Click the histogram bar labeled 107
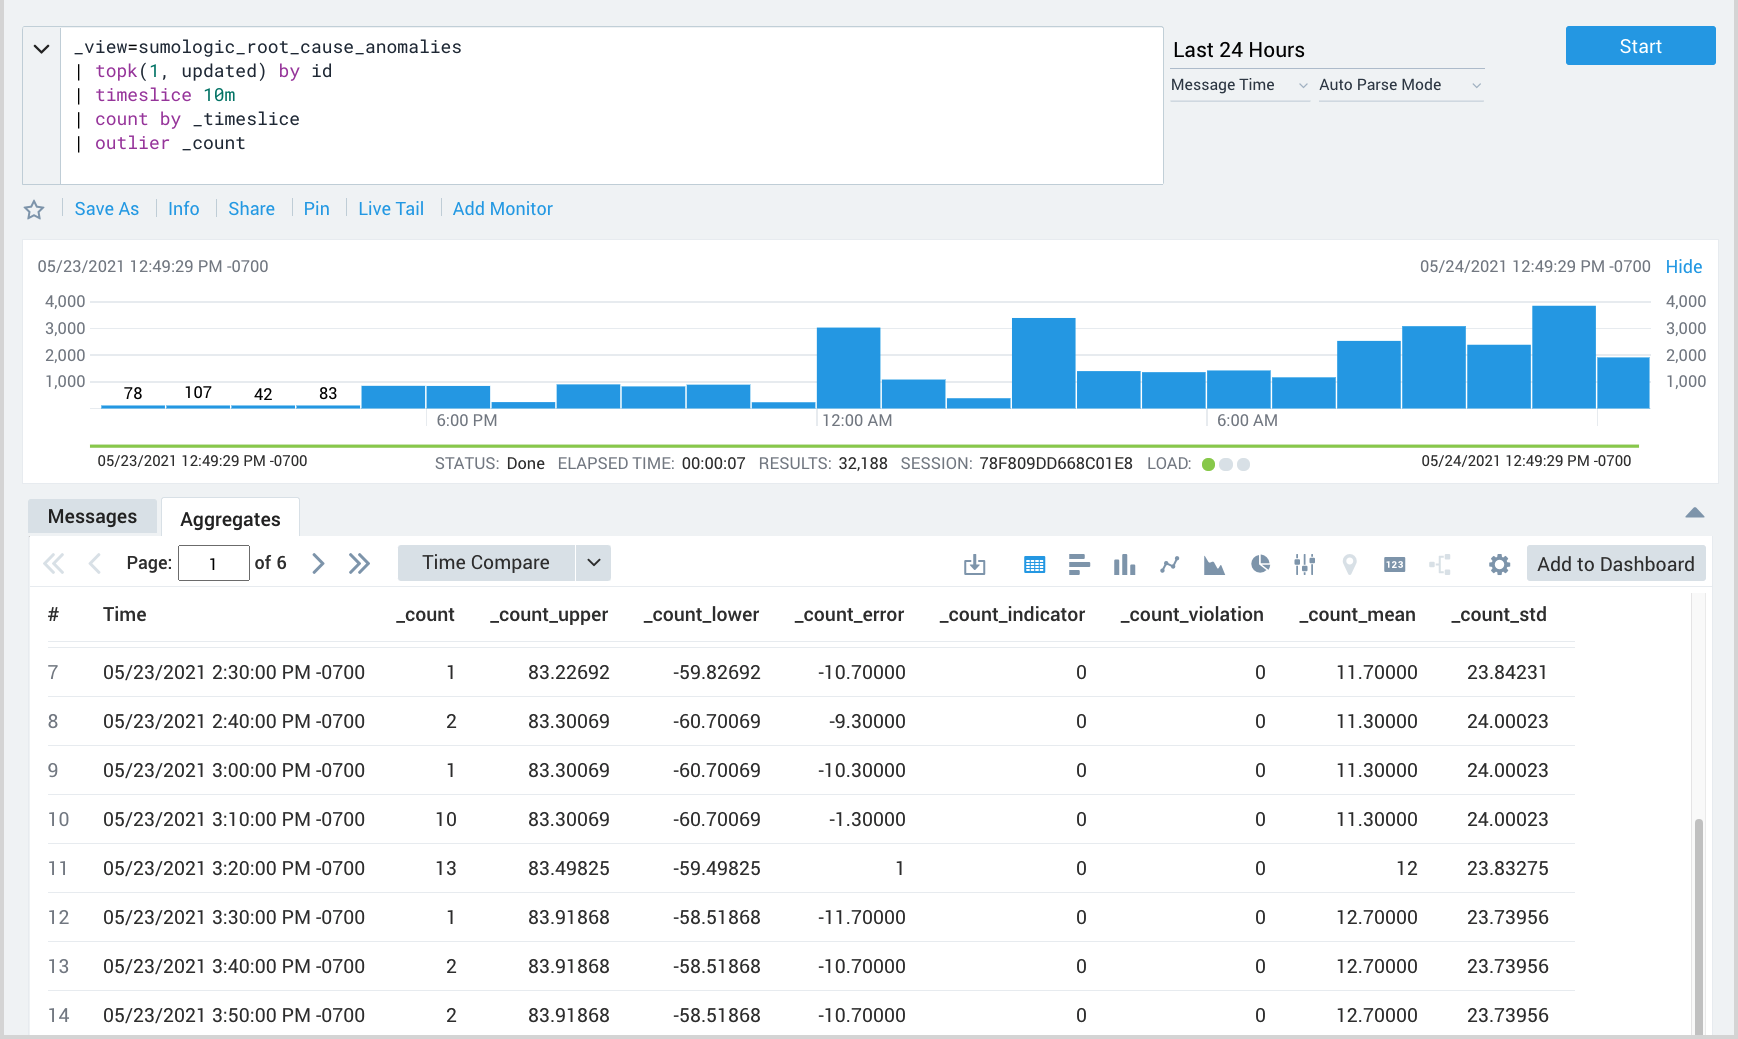Image resolution: width=1738 pixels, height=1039 pixels. (x=198, y=406)
